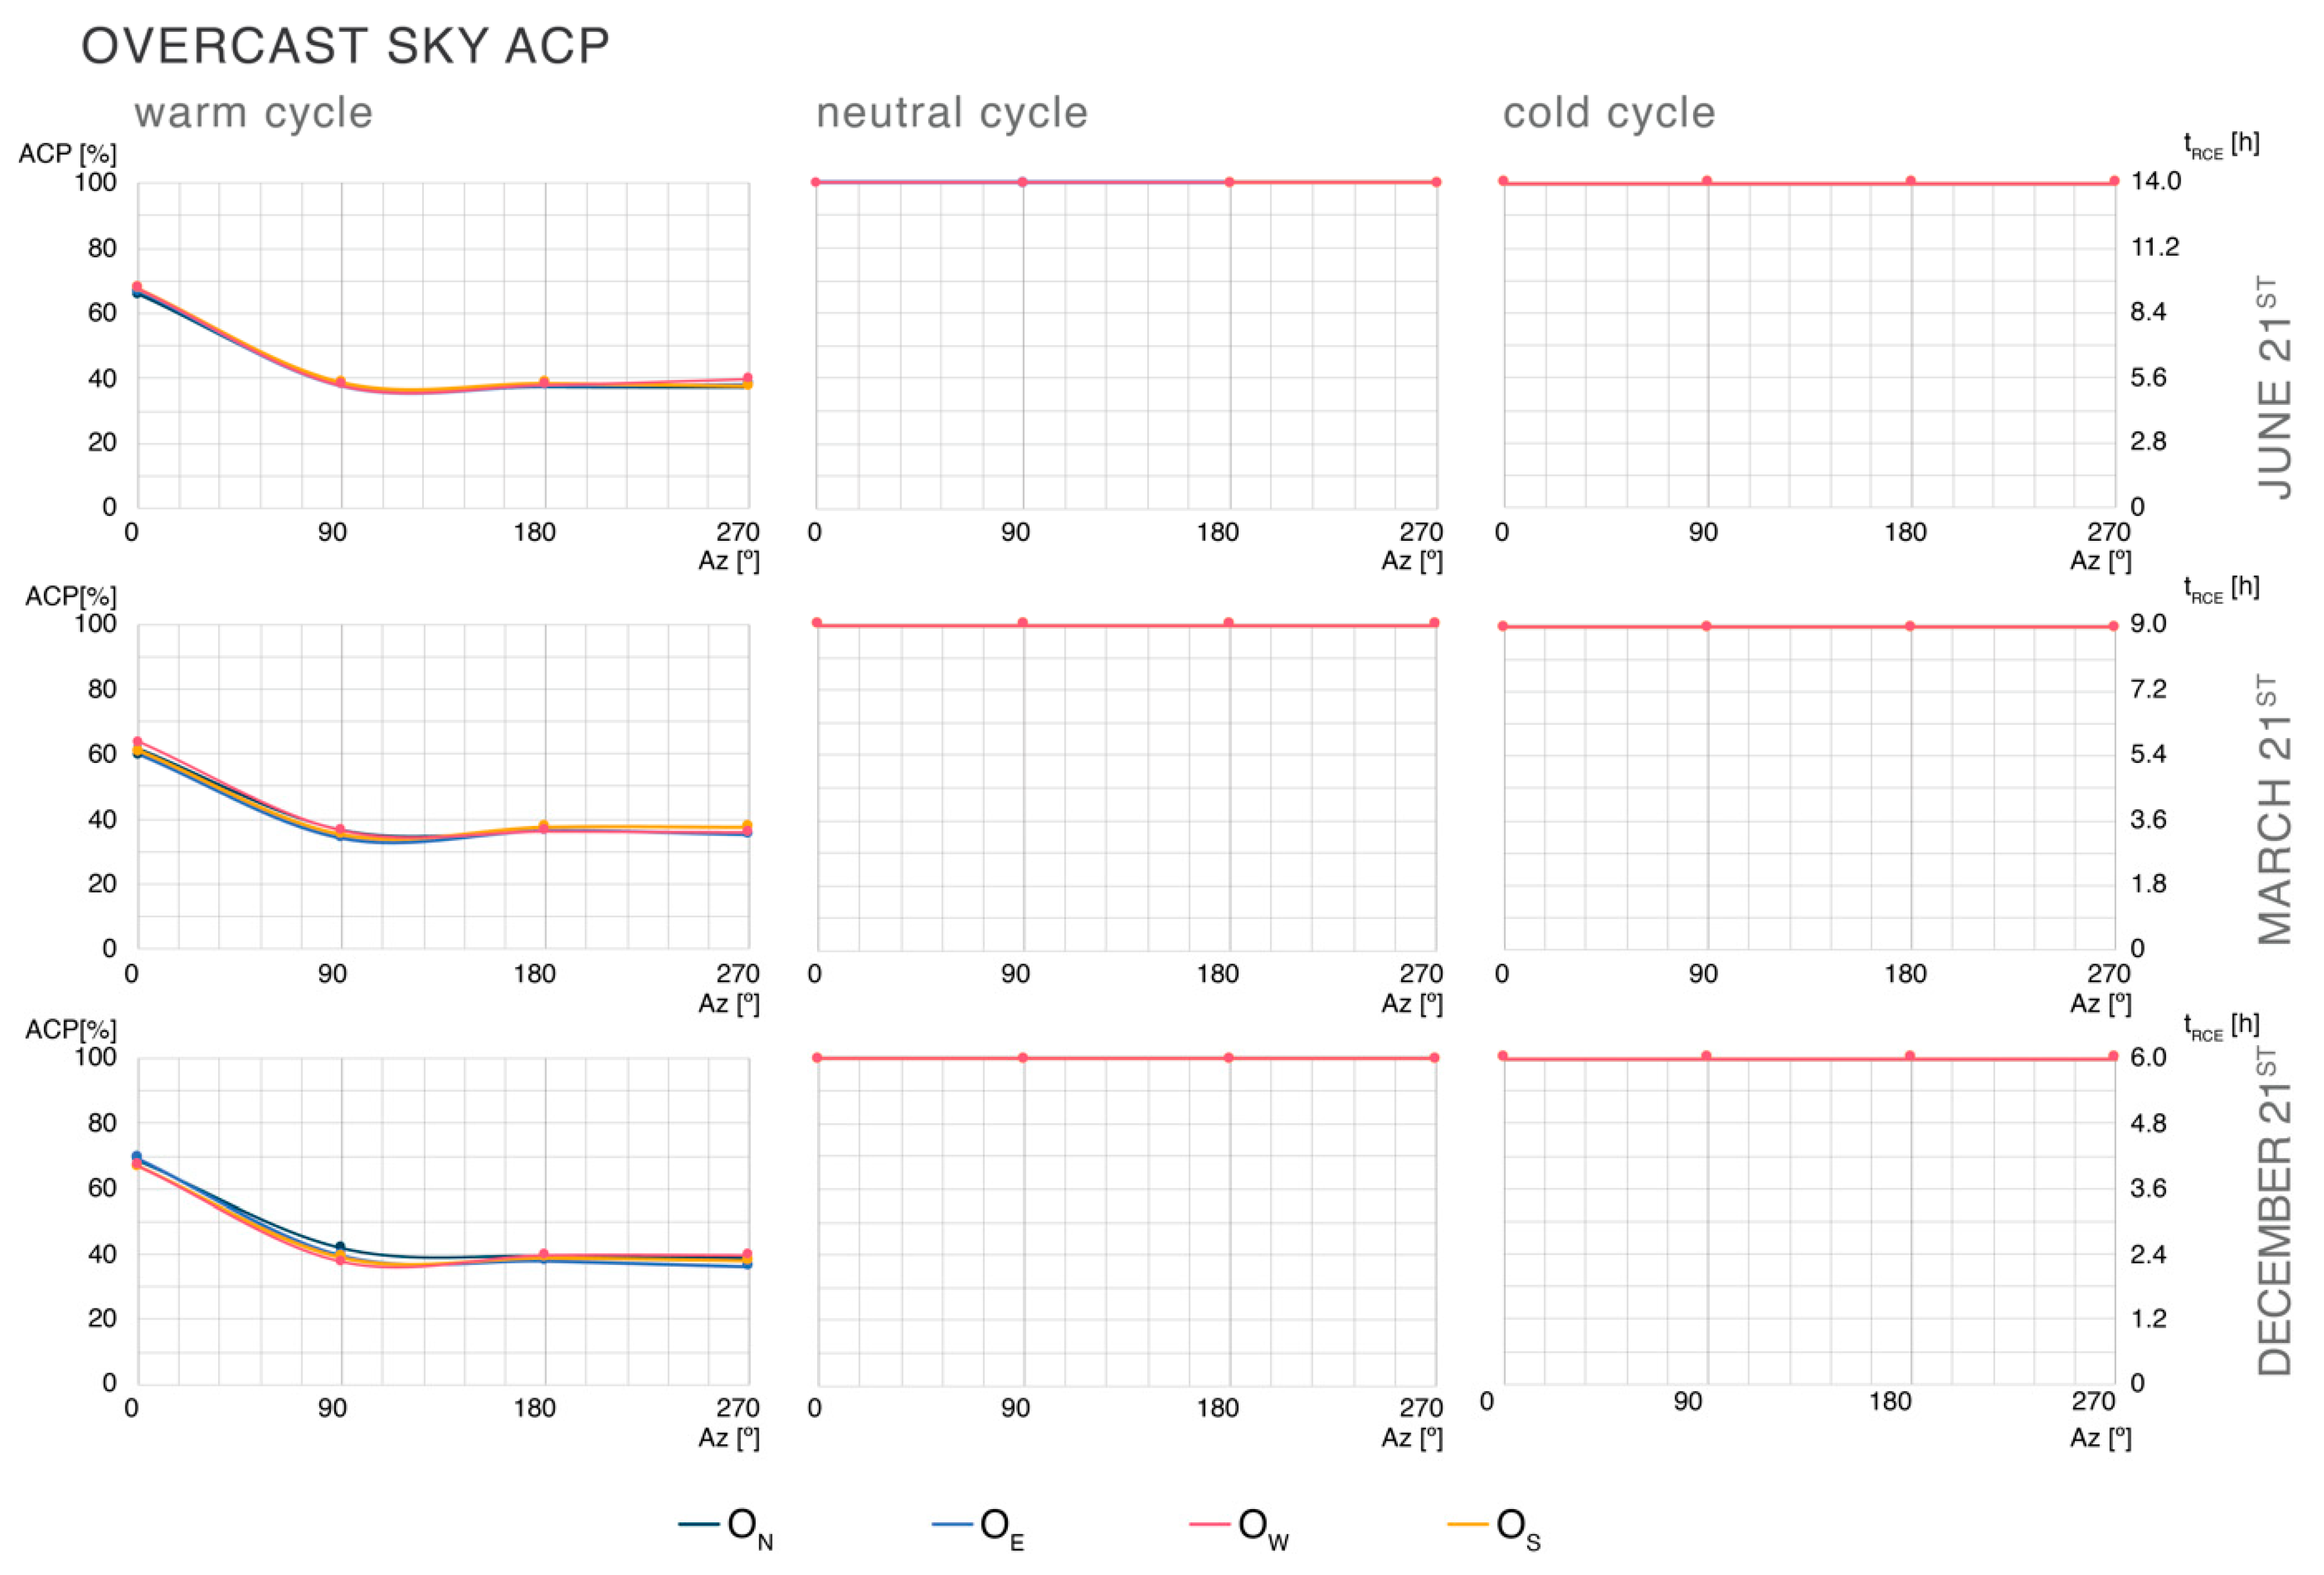Screen dimensions: 2324x1575
Task: Click the '14.0' tick on June tRCE axis
Action: (2155, 181)
